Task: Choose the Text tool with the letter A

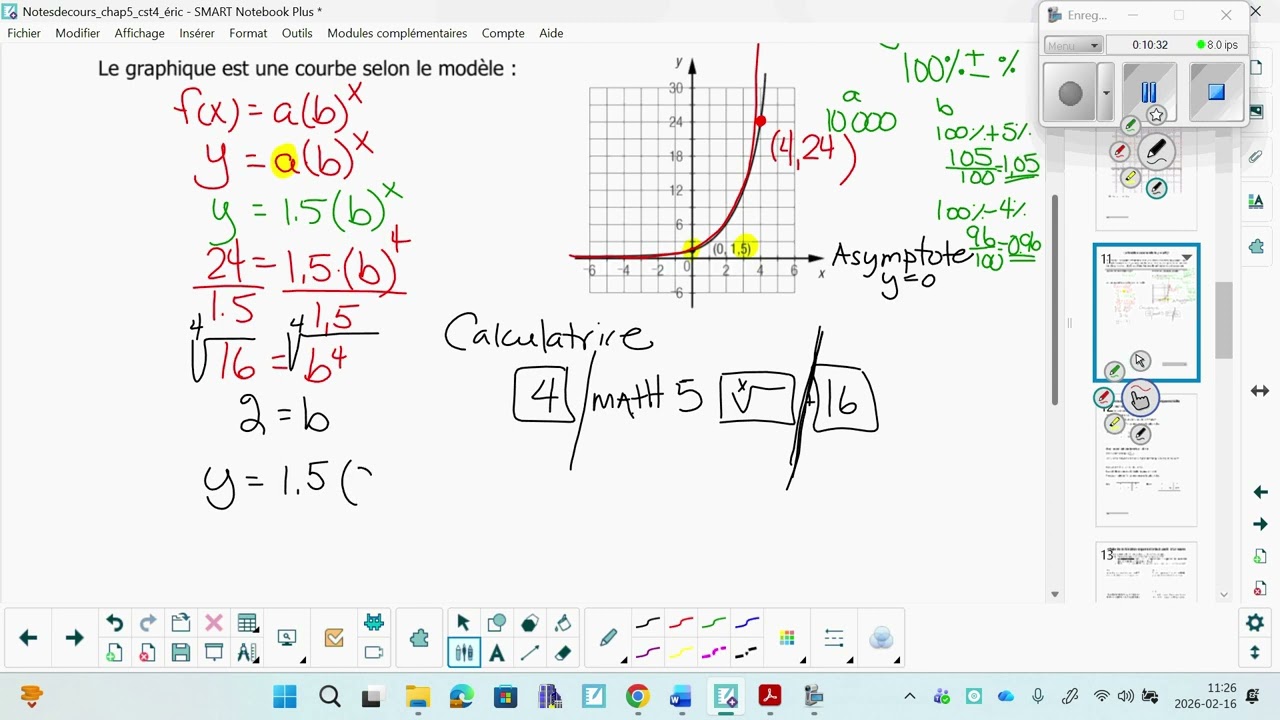Action: coord(496,653)
